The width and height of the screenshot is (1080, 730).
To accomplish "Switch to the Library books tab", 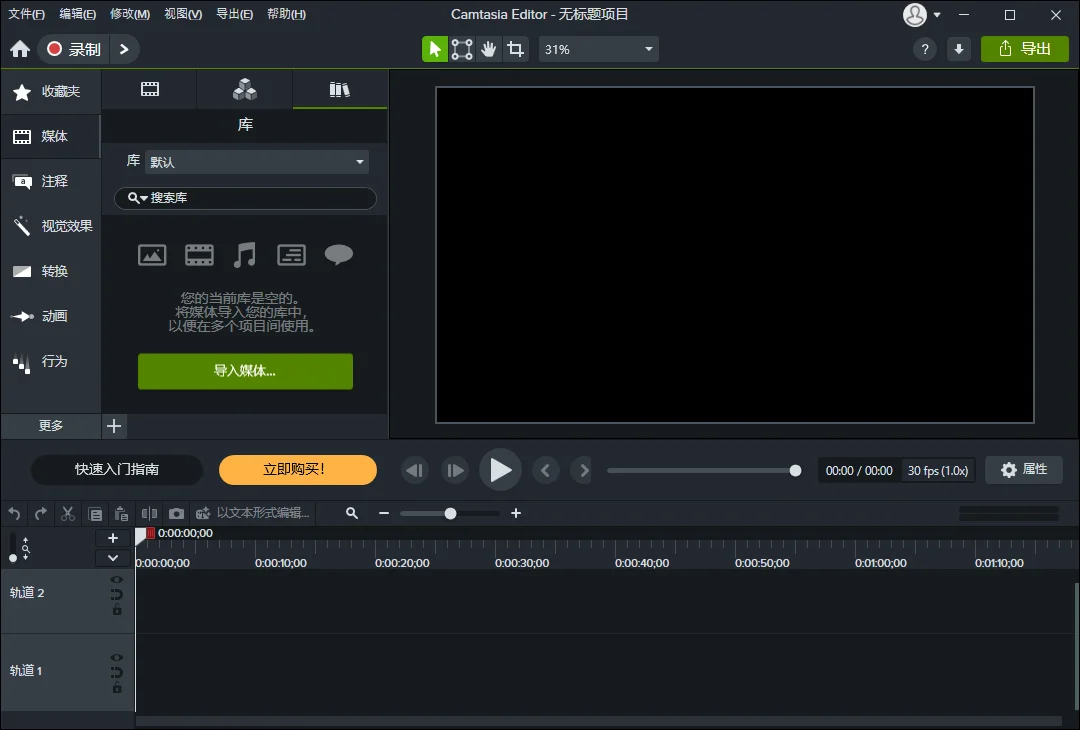I will click(x=340, y=89).
